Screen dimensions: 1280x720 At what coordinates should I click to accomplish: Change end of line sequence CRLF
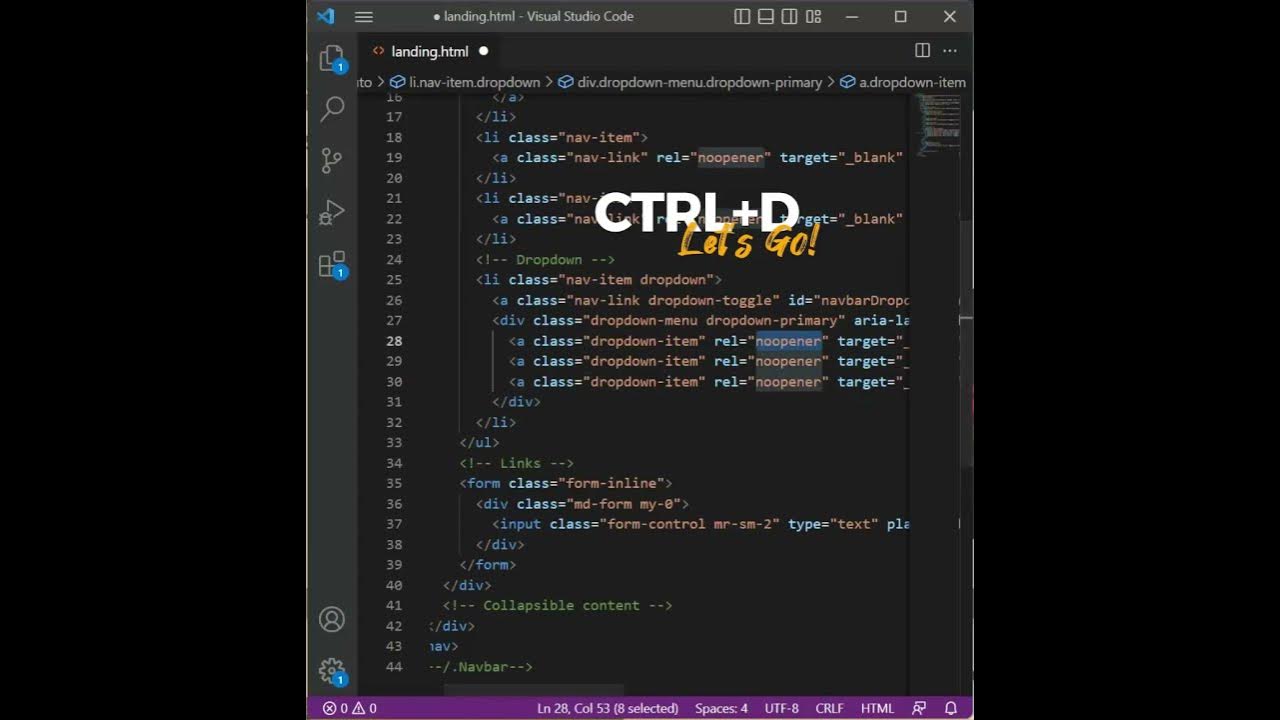click(829, 708)
